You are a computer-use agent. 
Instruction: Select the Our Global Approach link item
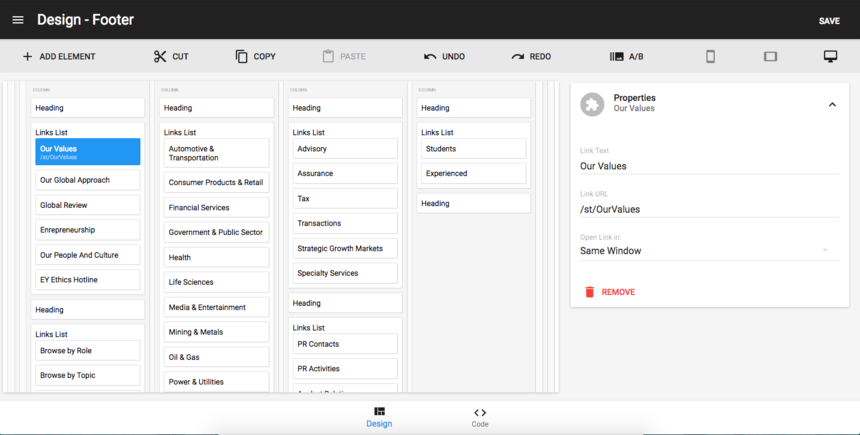coord(88,181)
